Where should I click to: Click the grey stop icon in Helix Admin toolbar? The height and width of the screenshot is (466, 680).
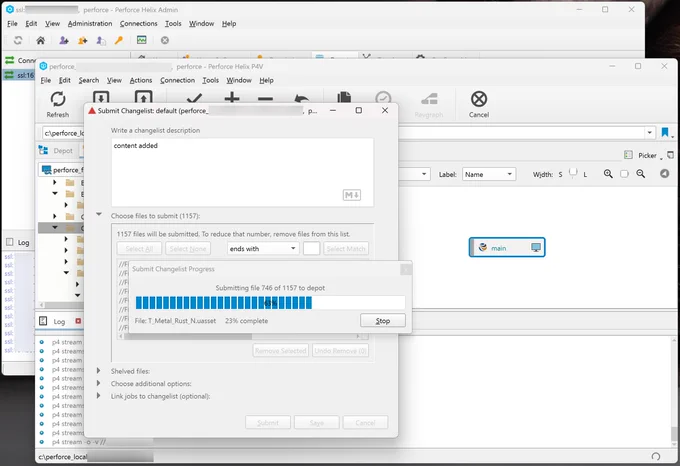click(165, 40)
